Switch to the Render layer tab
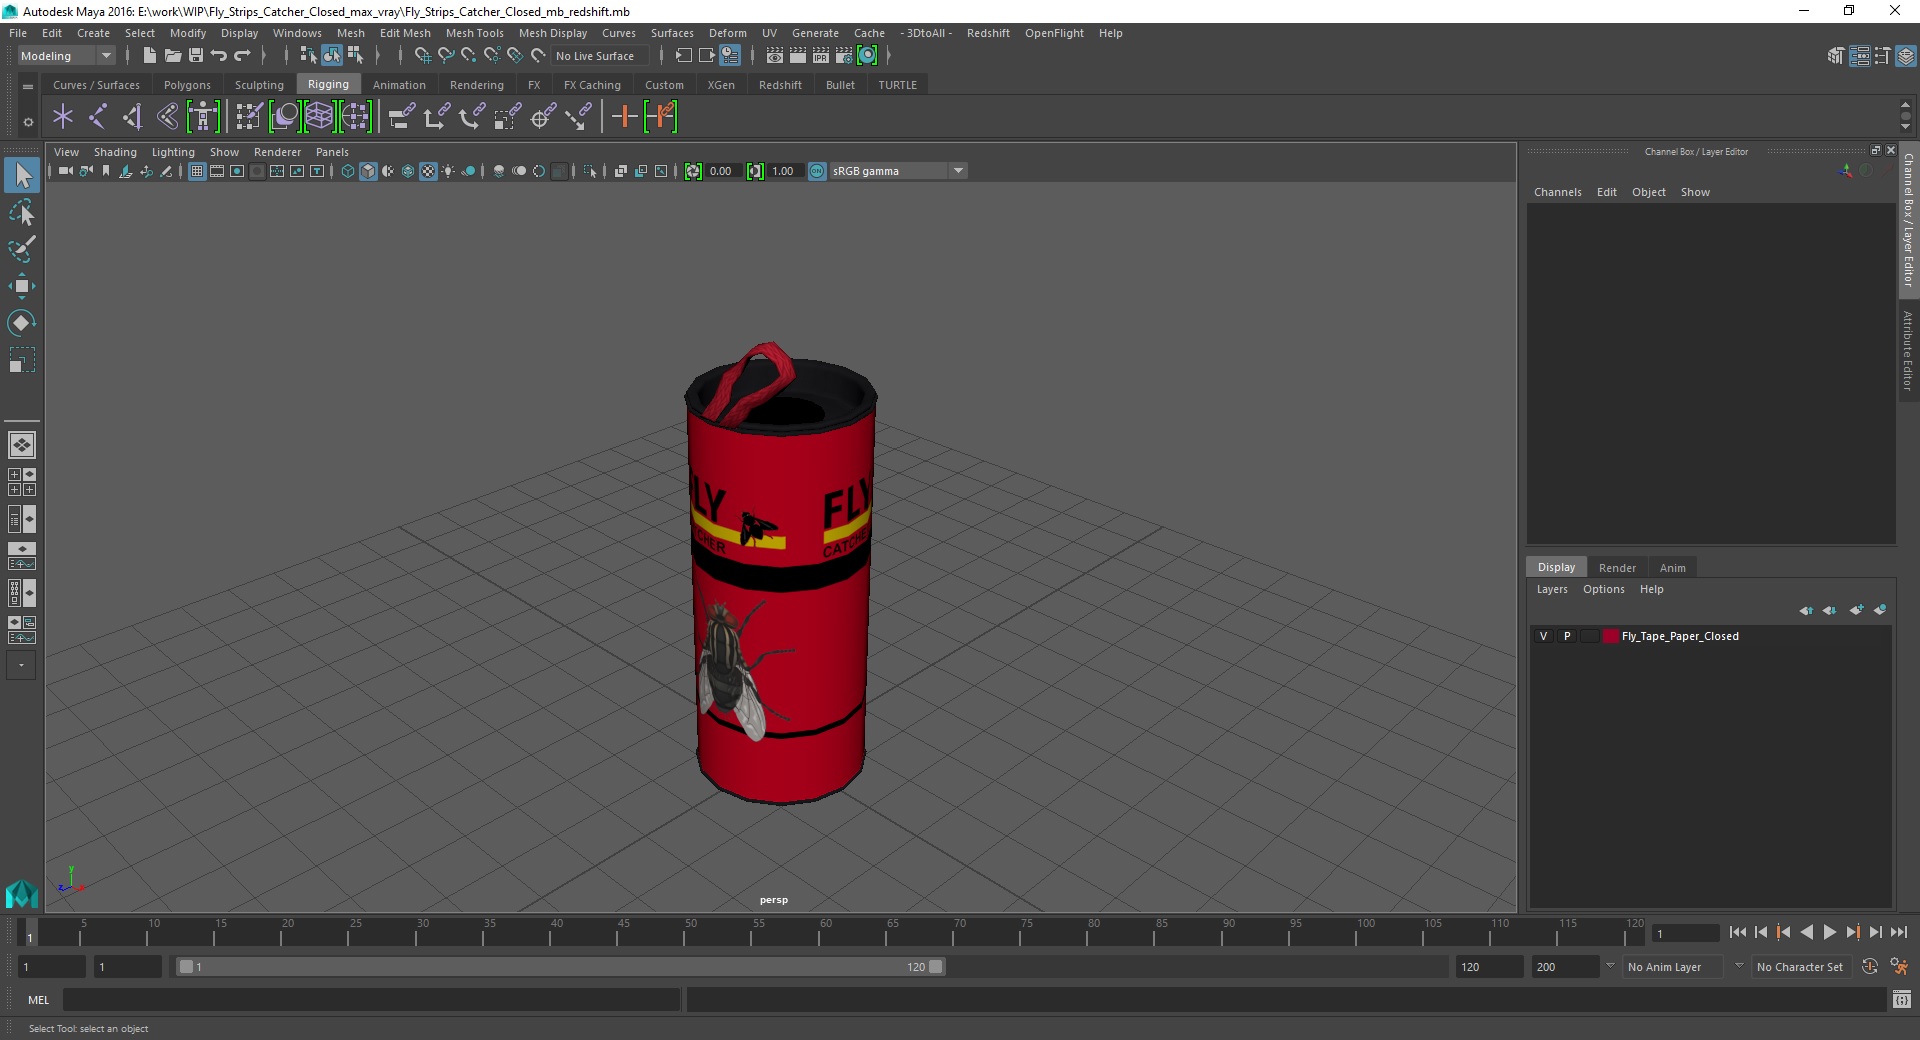The width and height of the screenshot is (1920, 1040). coord(1617,567)
